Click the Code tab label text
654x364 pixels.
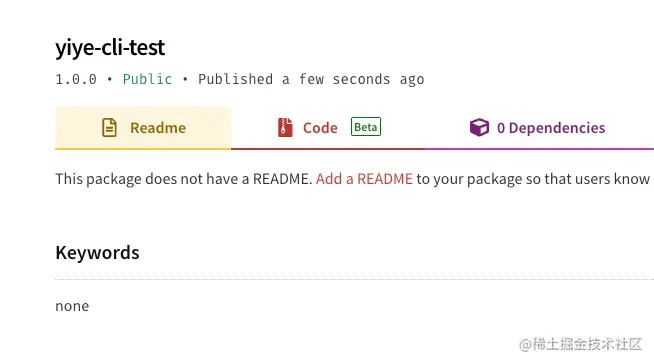[320, 128]
